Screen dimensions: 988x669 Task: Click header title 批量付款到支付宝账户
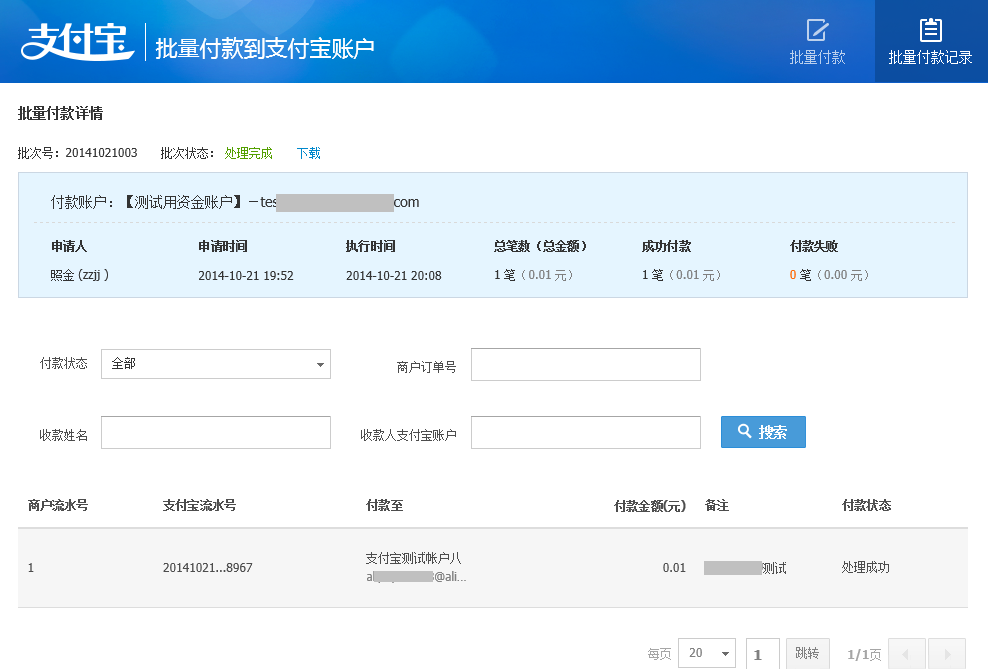tap(265, 49)
